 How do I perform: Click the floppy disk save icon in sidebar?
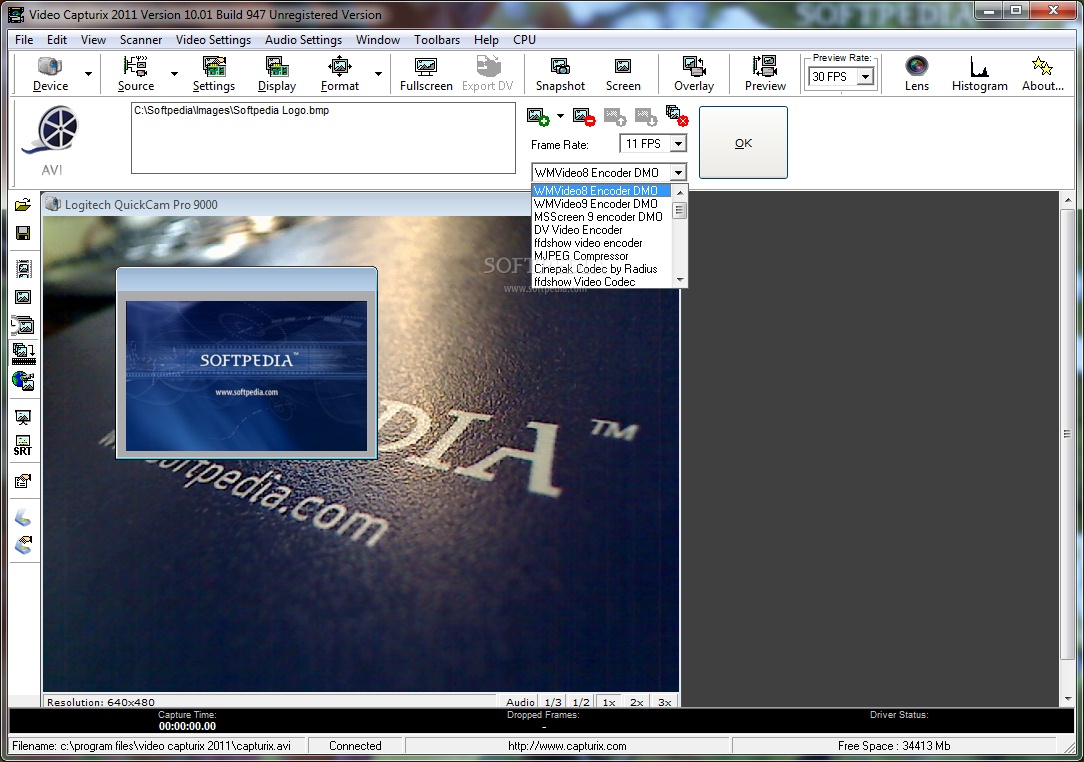(x=23, y=233)
